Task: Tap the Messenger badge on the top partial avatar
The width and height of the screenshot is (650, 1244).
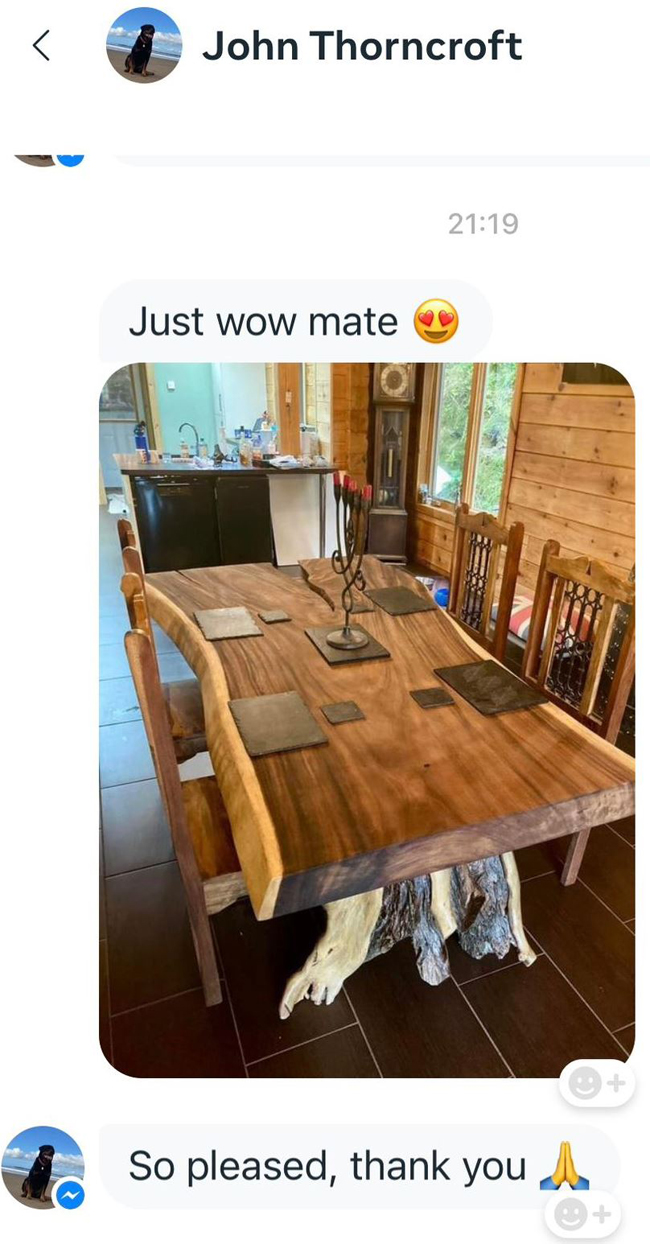Action: click(70, 156)
